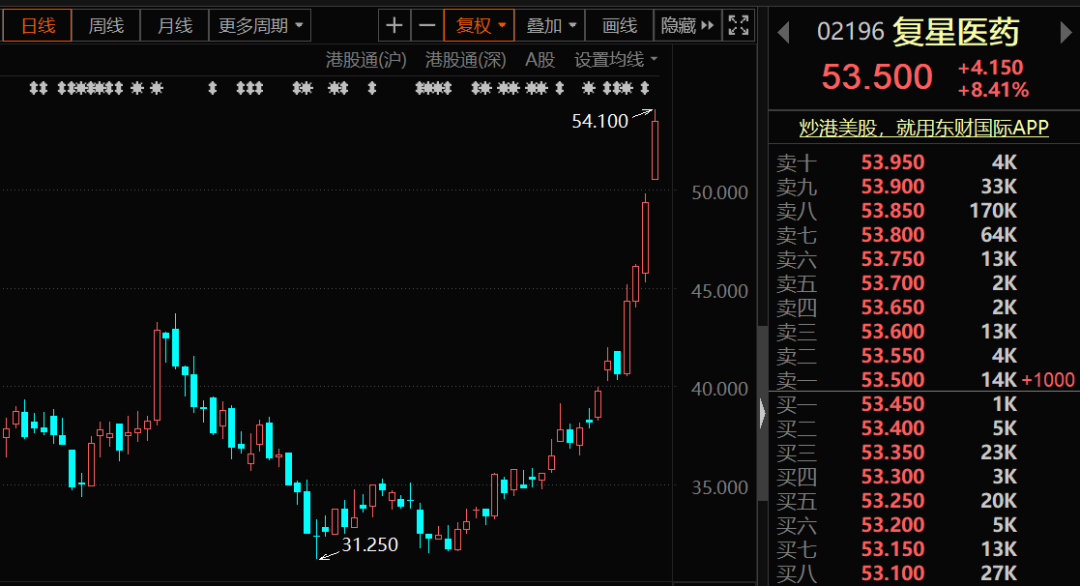The image size is (1080, 586).
Task: Open the 炒港美股，就用东财国际APP link
Action: [923, 128]
